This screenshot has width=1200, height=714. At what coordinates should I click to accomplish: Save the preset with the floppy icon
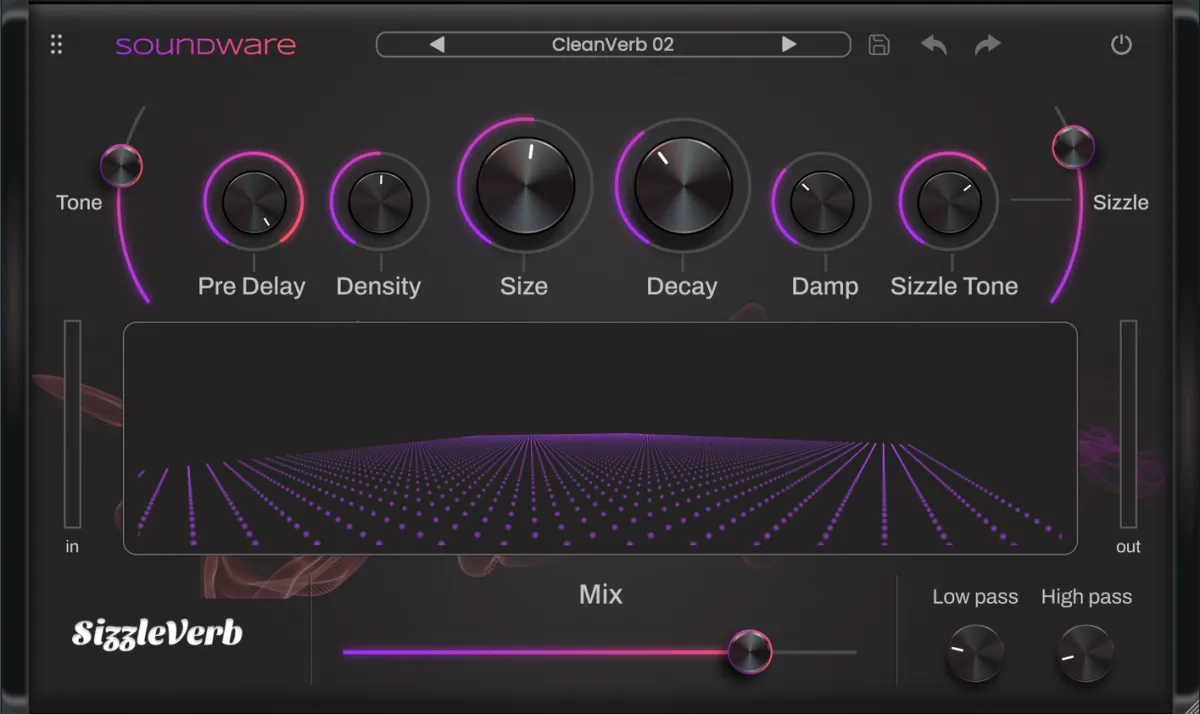879,44
